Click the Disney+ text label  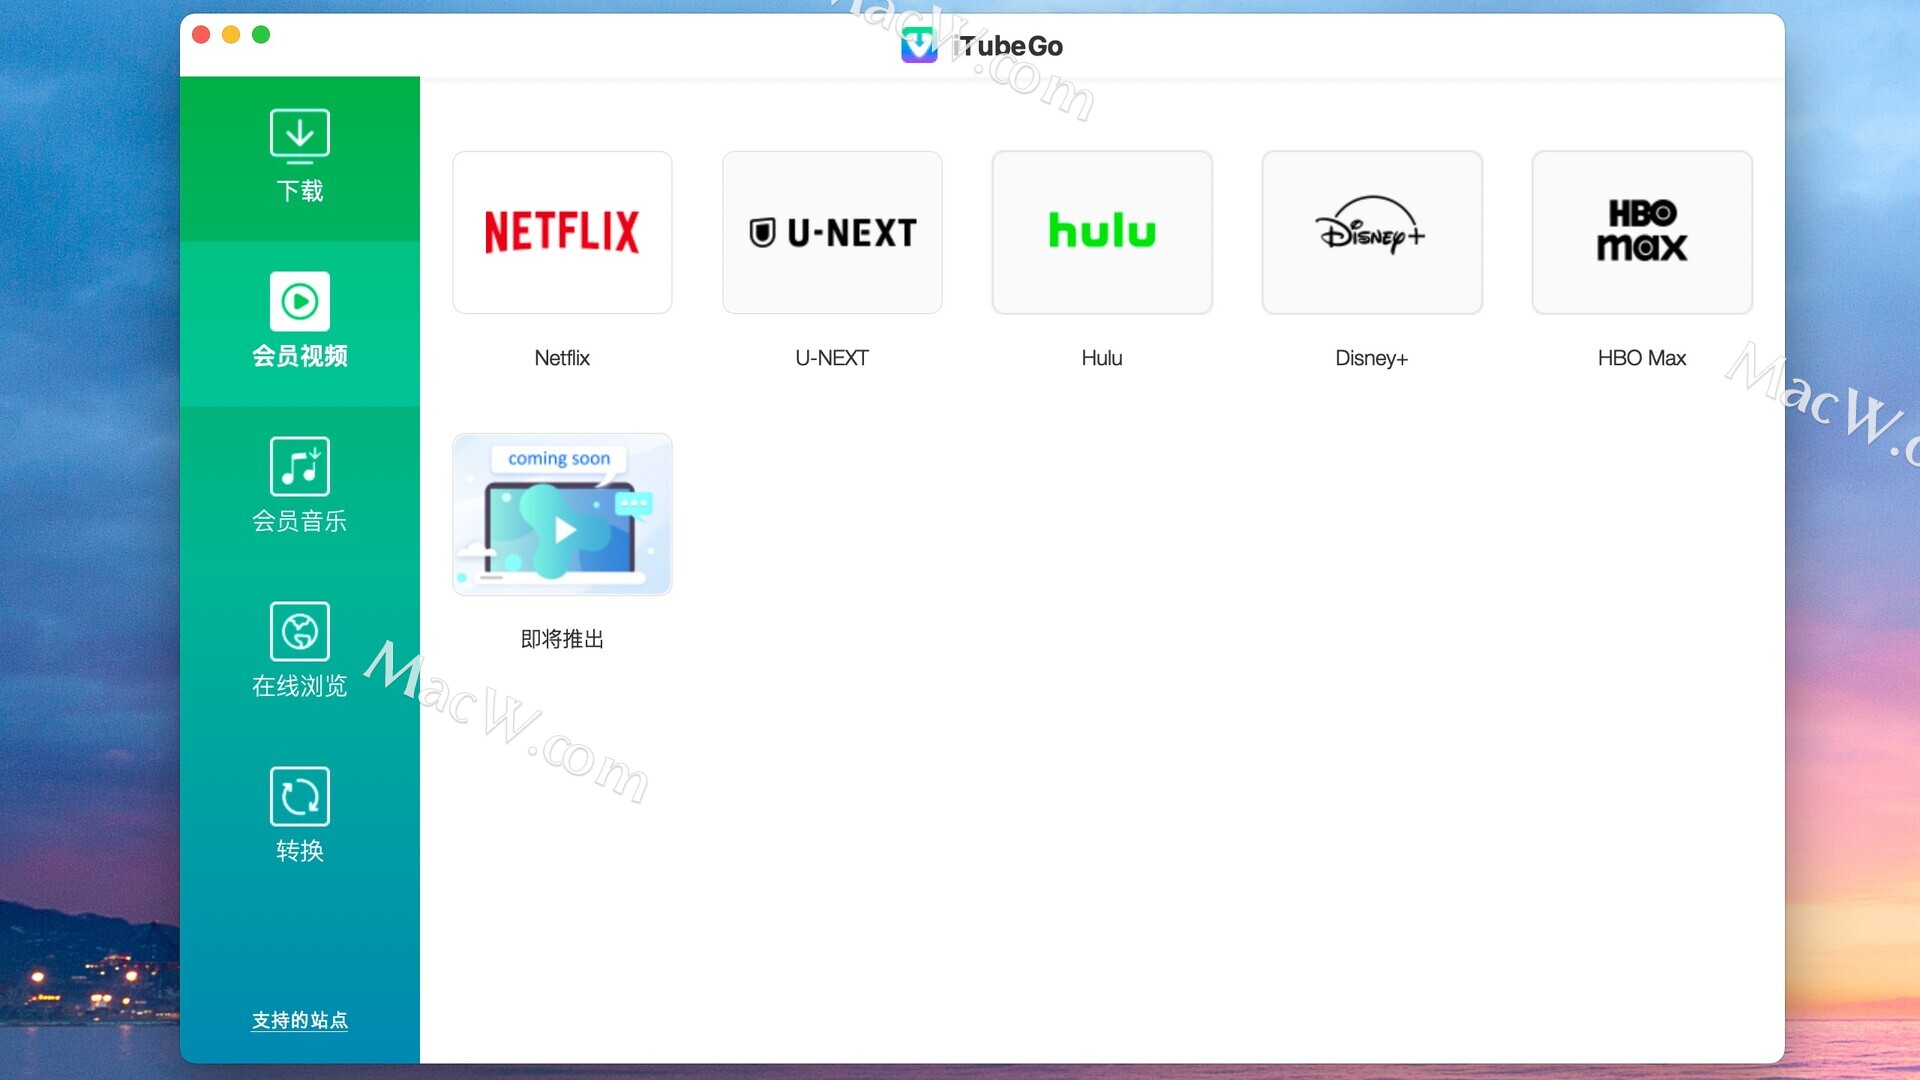pos(1372,358)
